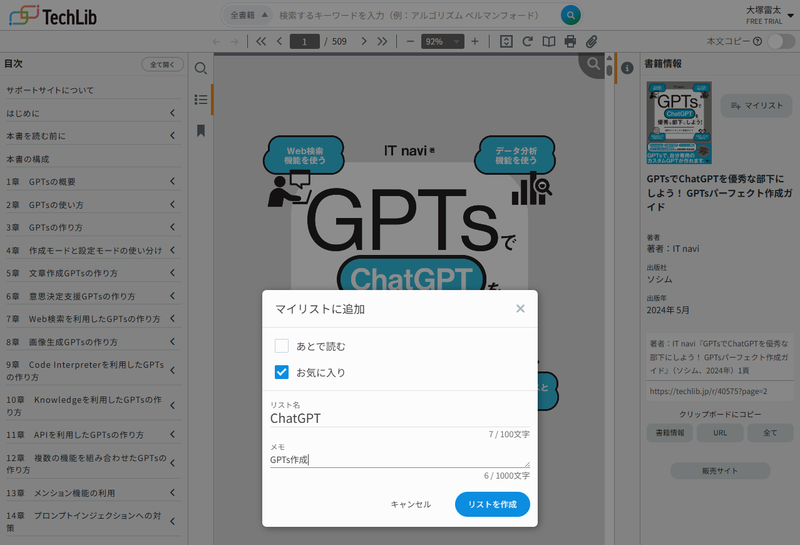Open the user account dropdown arrow
Viewport: 800px width, 545px height.
point(790,15)
